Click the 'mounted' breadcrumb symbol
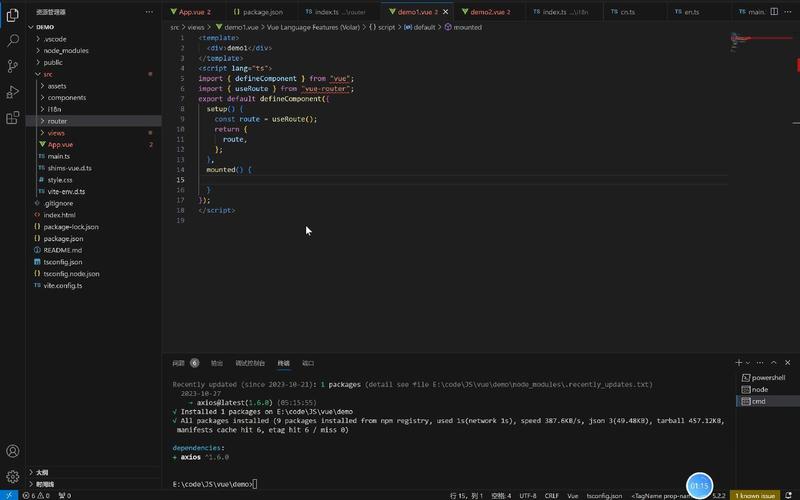This screenshot has width=800, height=500. [x=463, y=27]
